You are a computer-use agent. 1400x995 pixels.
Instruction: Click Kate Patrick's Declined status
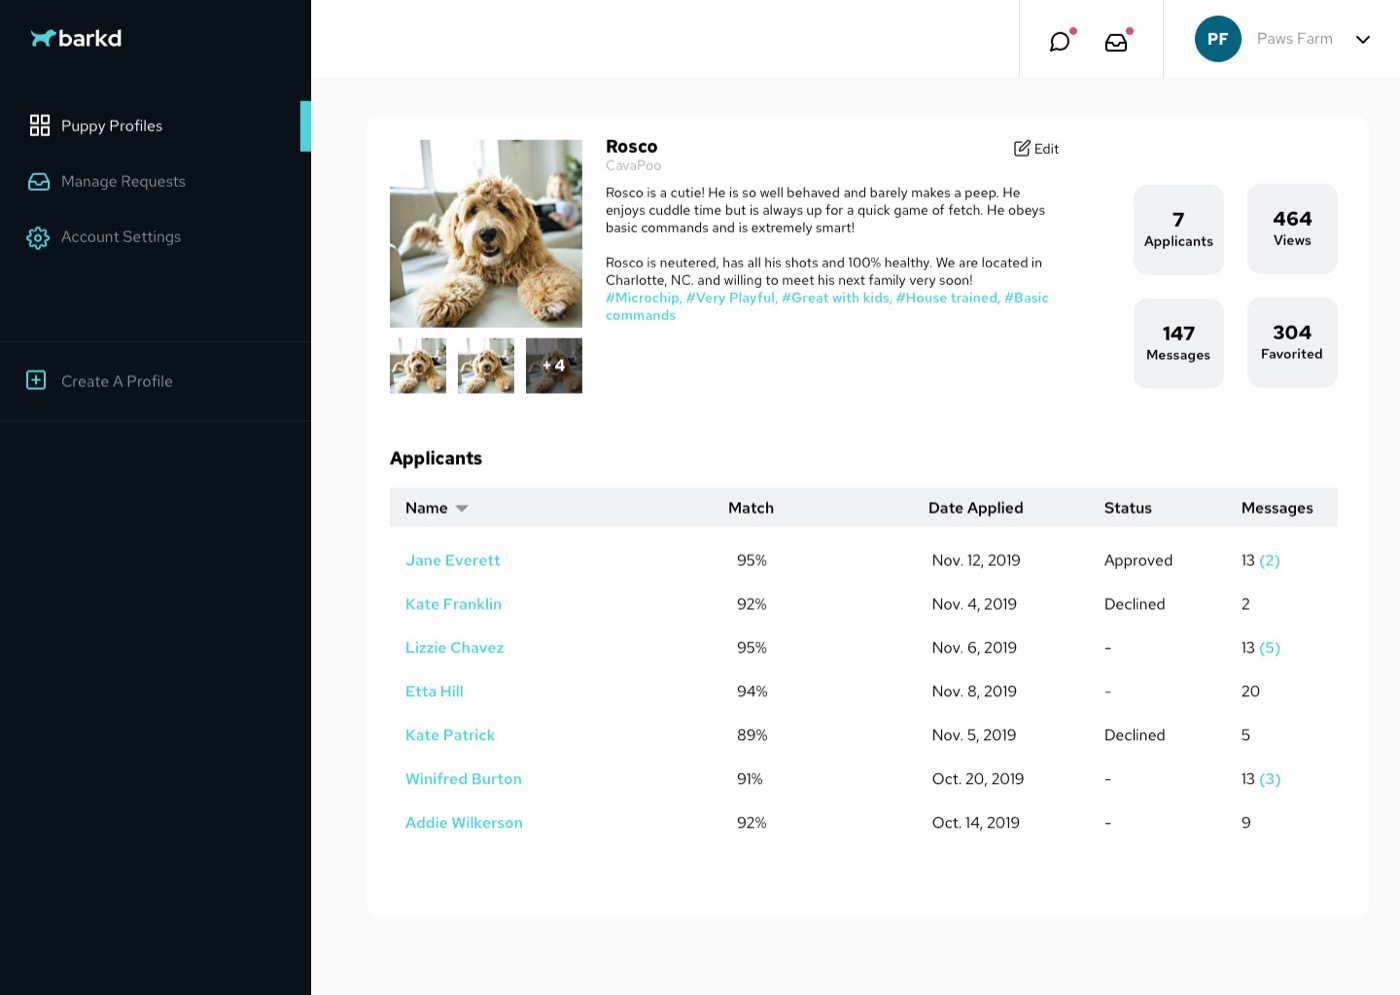[1135, 735]
